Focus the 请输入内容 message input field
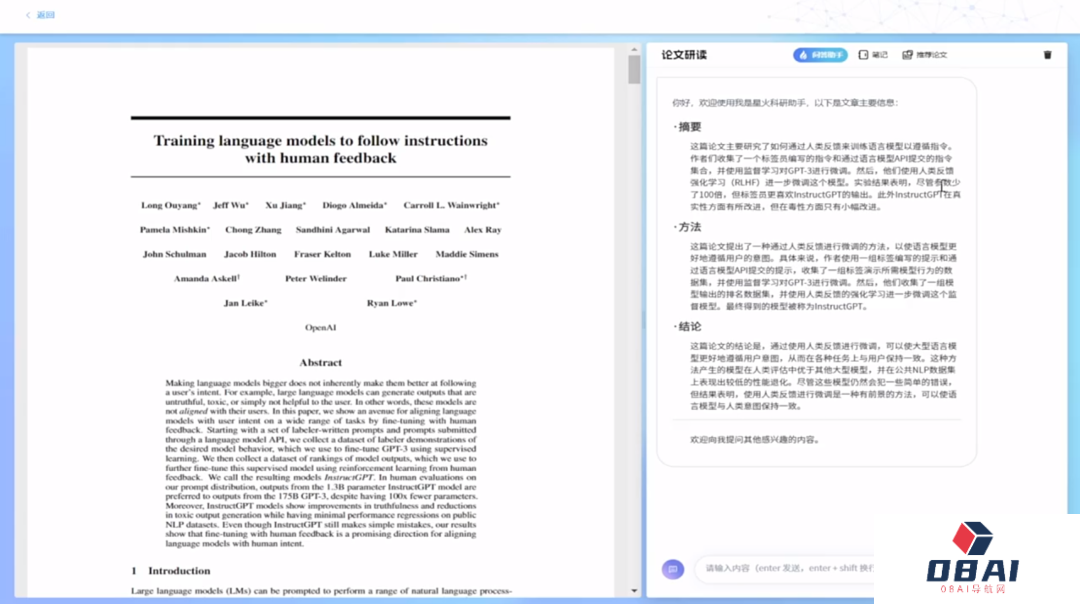 (785, 568)
